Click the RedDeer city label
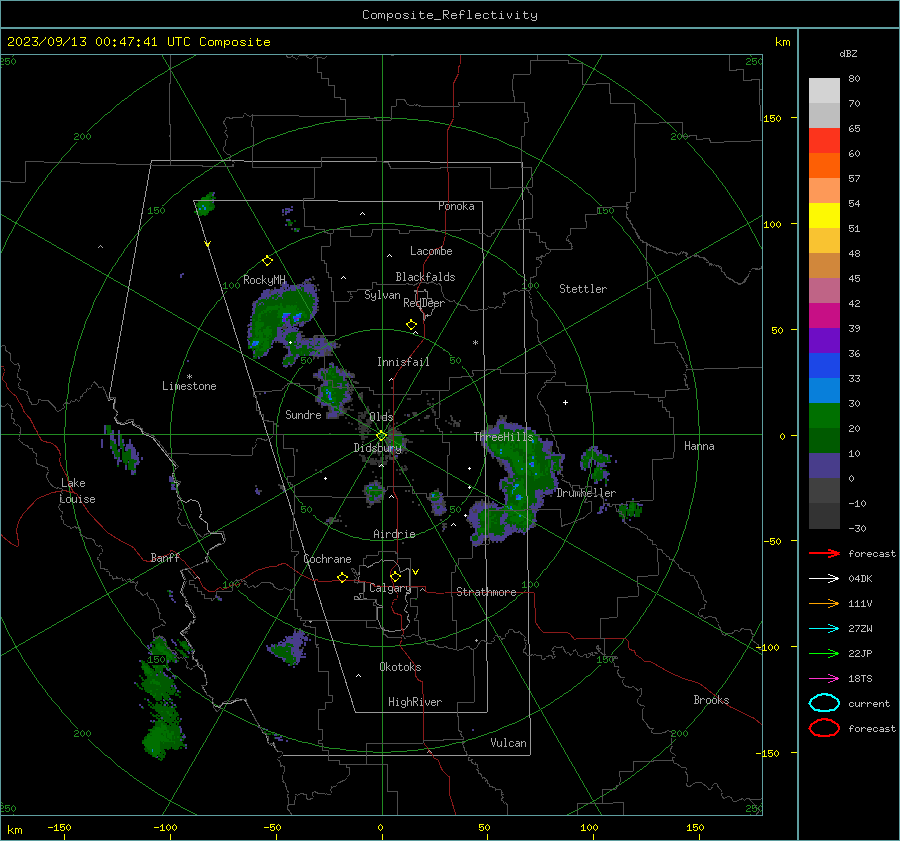900x841 pixels. [424, 303]
